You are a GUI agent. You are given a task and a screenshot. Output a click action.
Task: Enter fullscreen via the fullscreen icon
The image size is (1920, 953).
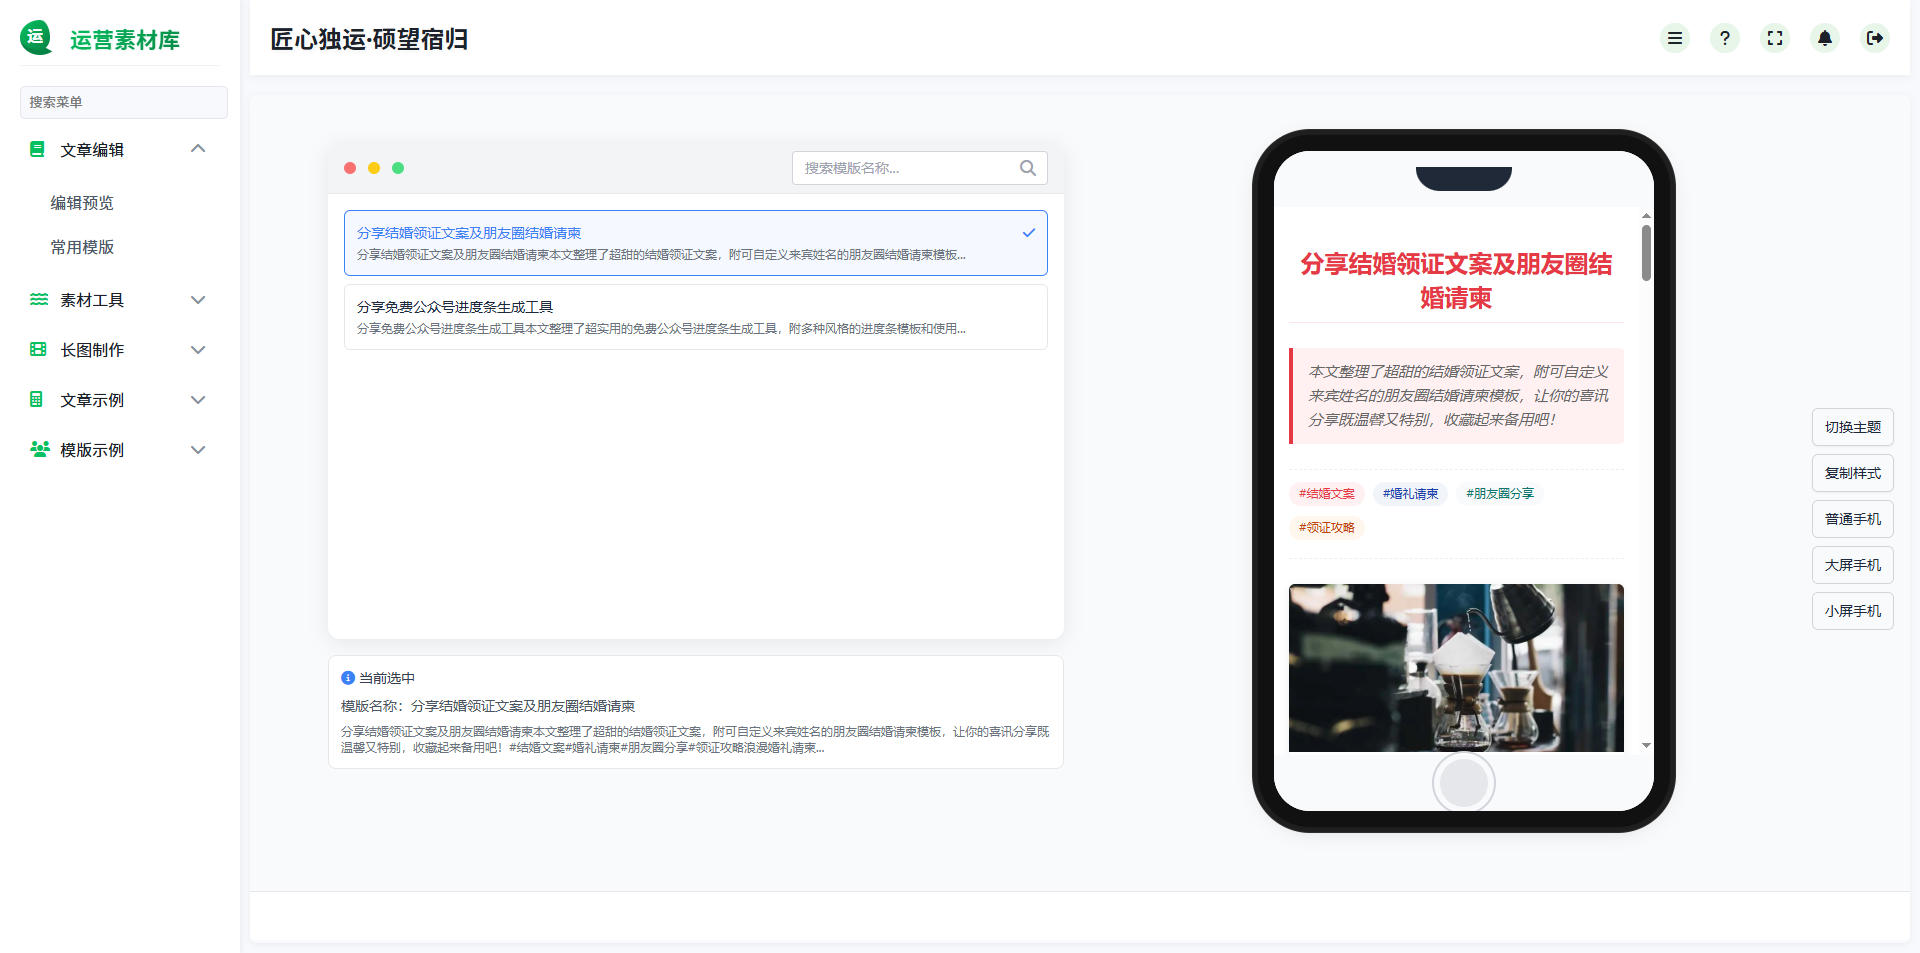point(1775,38)
